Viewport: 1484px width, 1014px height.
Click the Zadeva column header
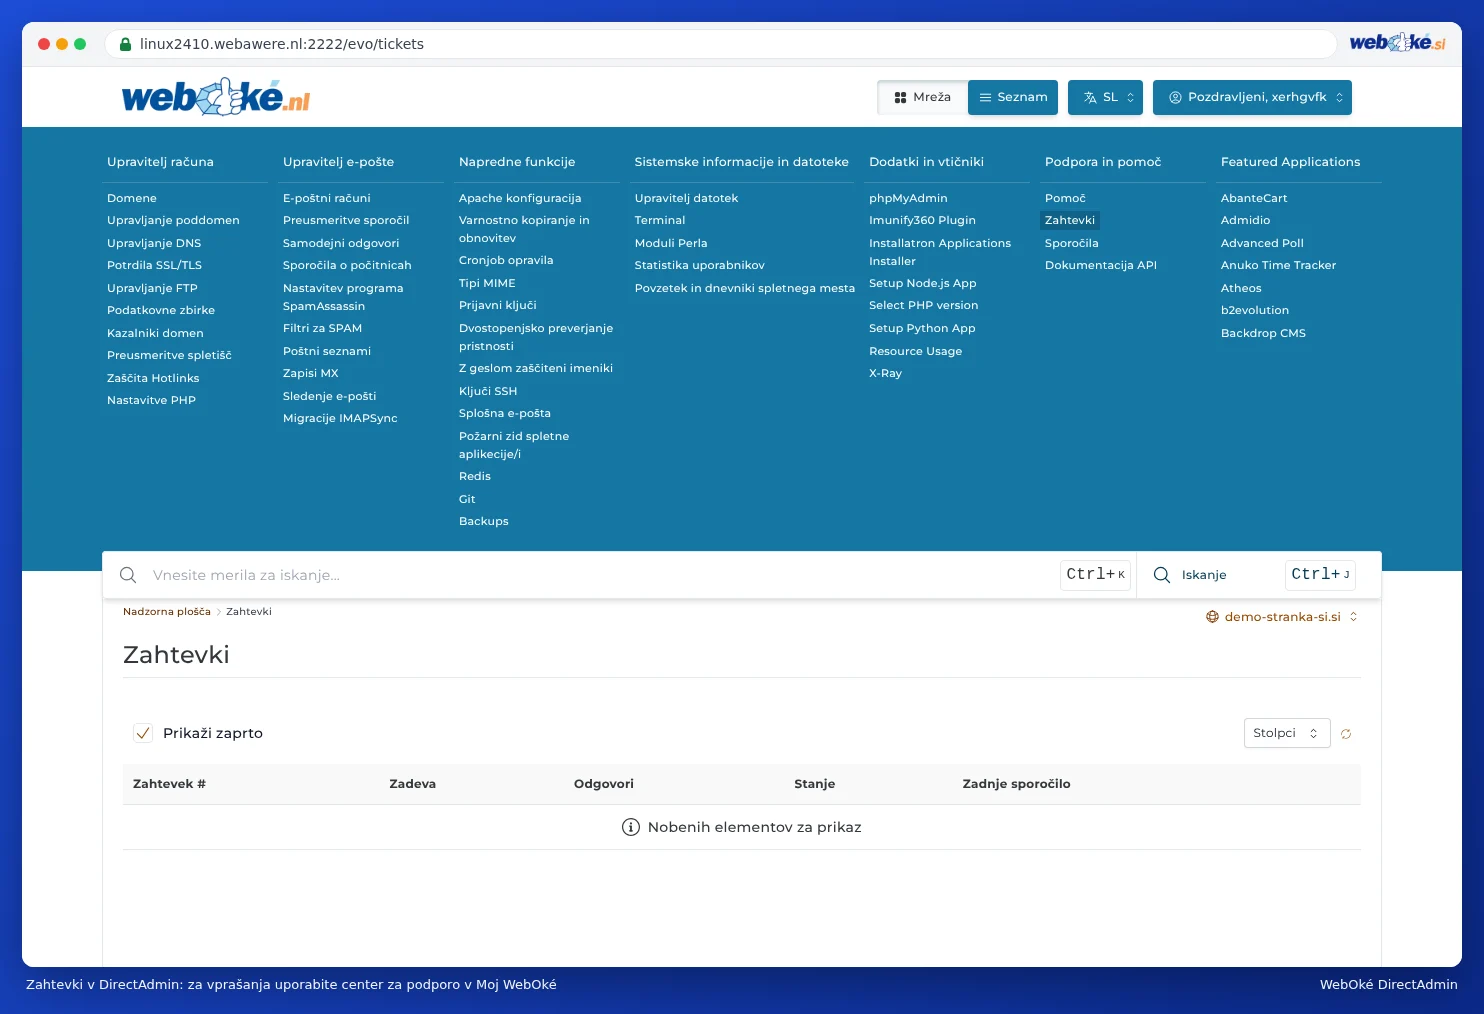[x=413, y=784]
